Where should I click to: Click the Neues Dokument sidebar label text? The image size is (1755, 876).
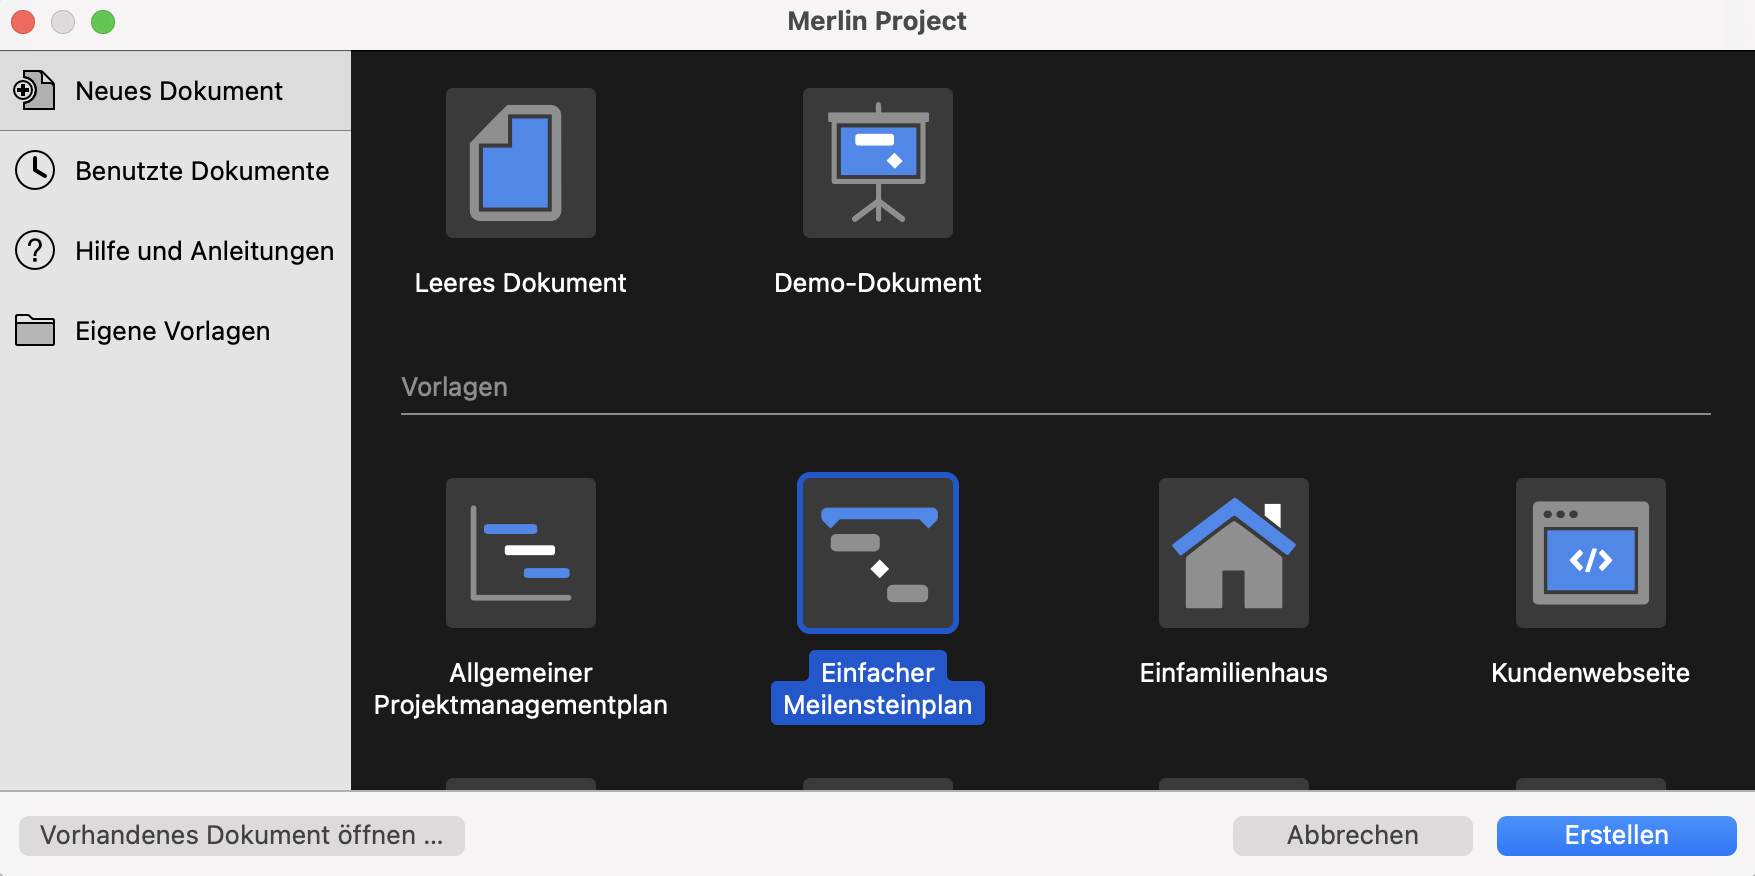179,91
